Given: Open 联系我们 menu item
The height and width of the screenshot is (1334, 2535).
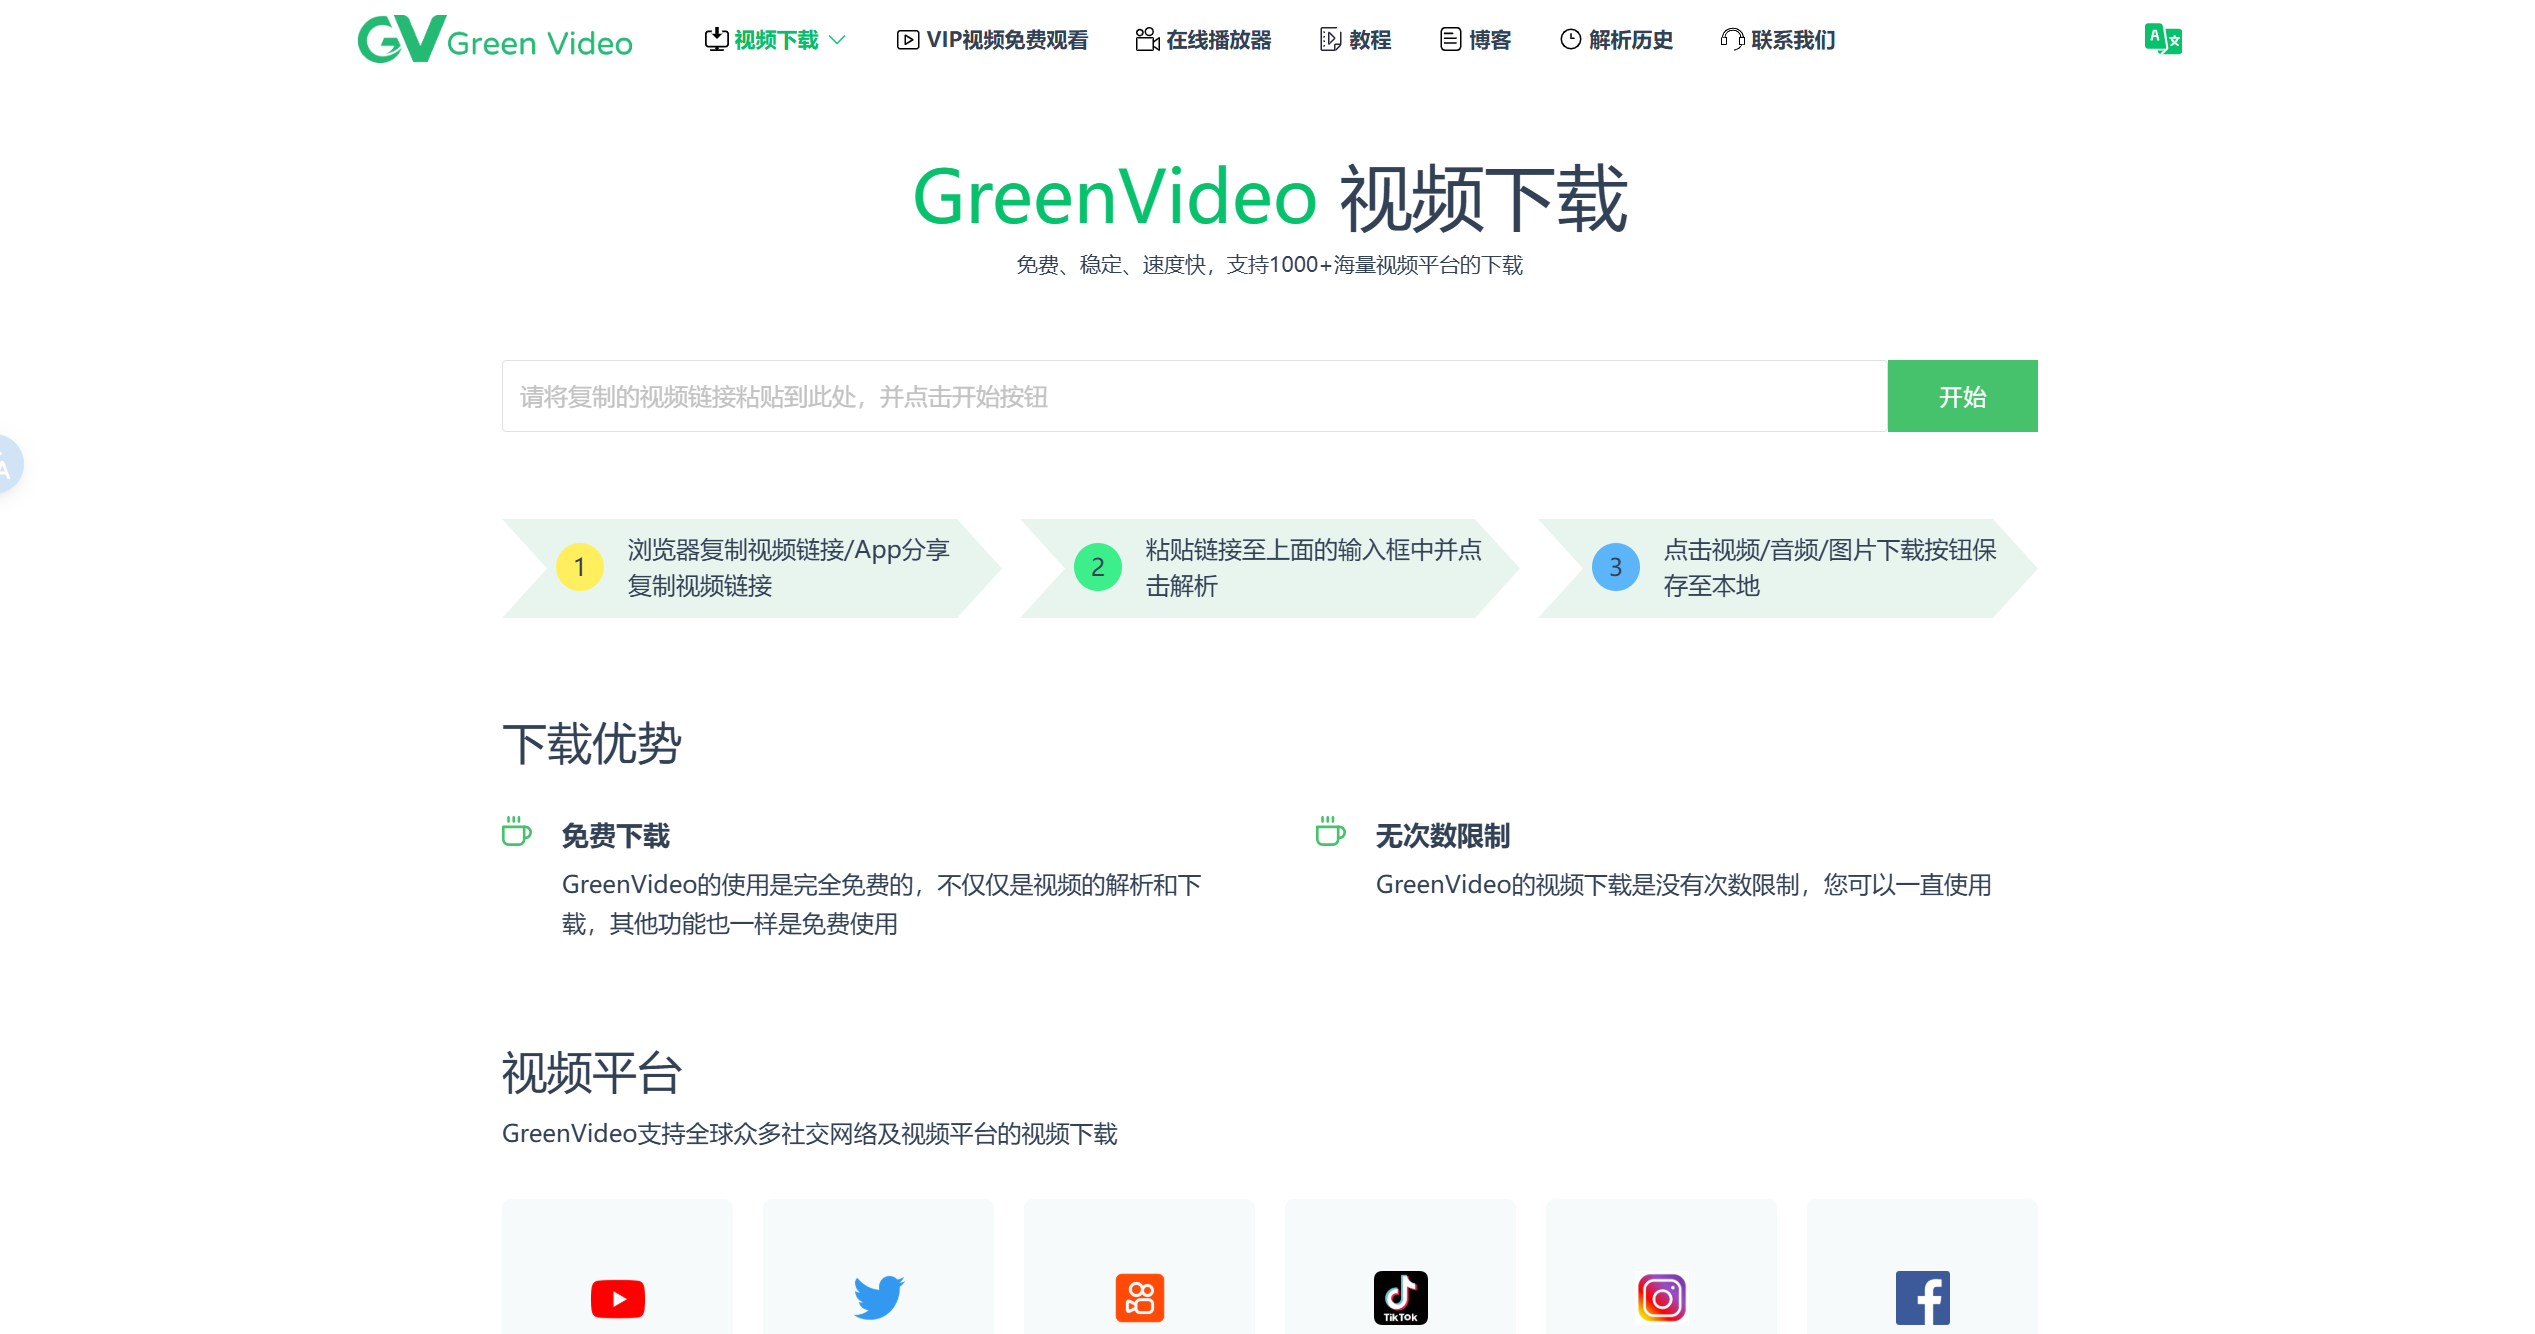Looking at the screenshot, I should pos(1778,40).
